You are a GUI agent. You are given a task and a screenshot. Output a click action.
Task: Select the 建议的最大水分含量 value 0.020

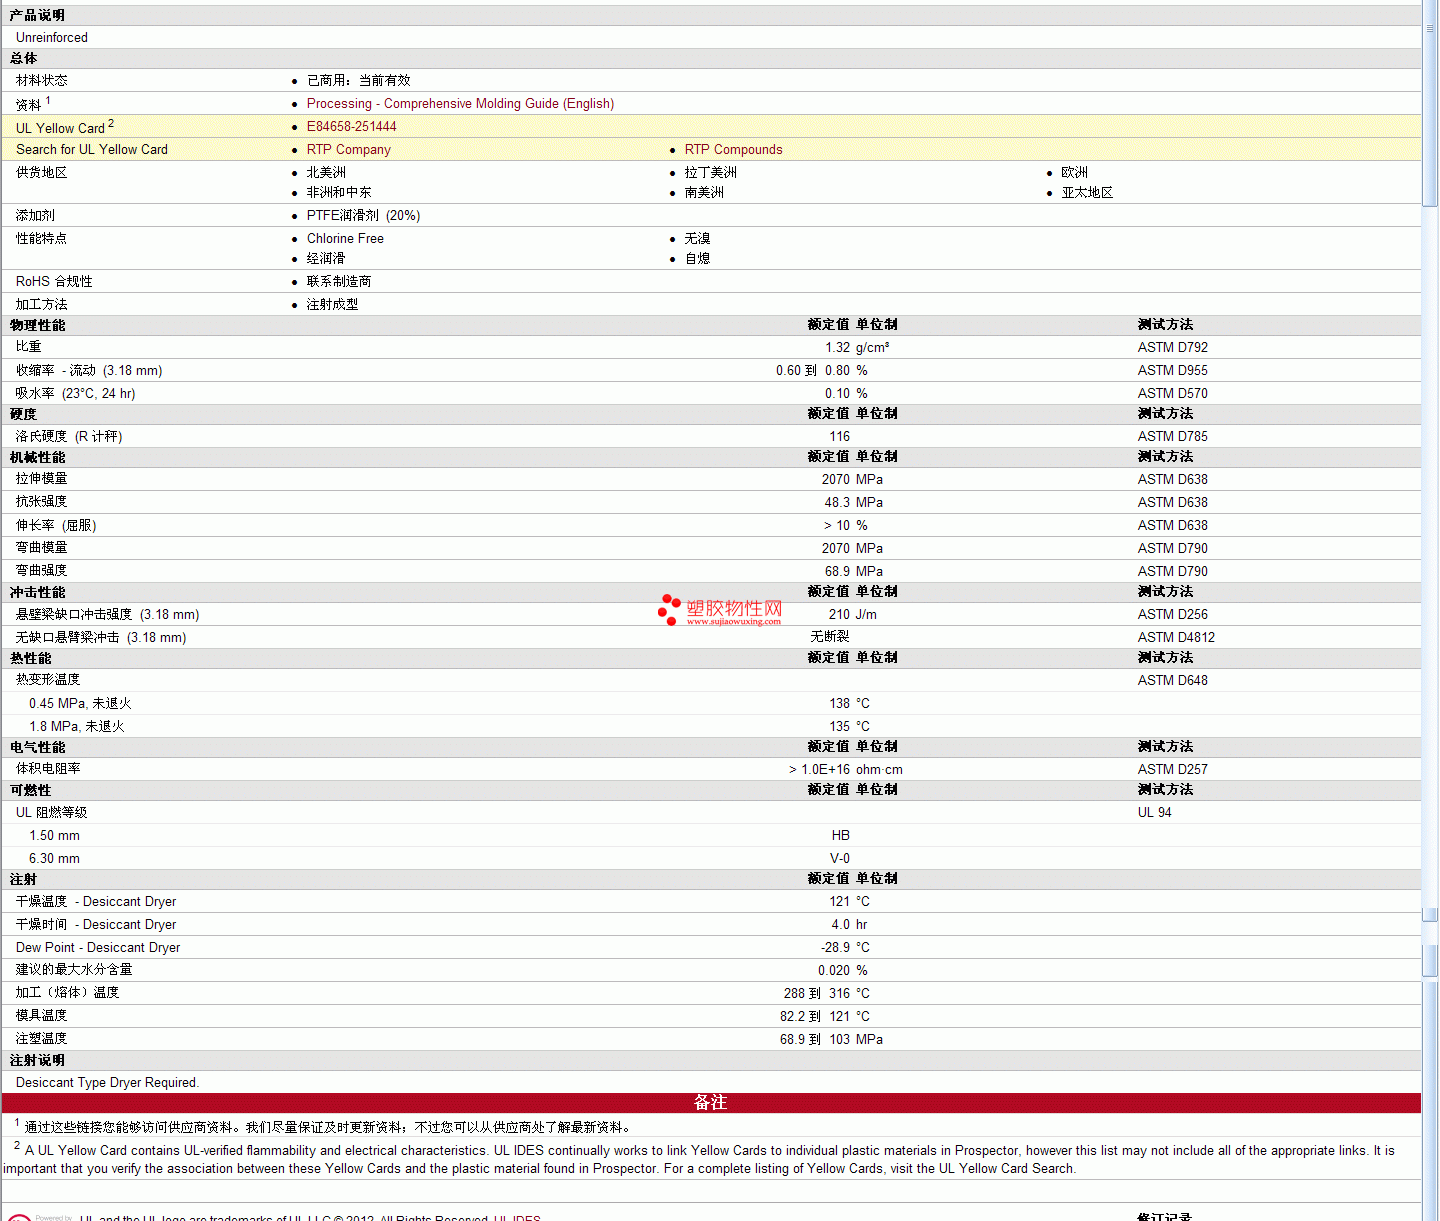834,970
